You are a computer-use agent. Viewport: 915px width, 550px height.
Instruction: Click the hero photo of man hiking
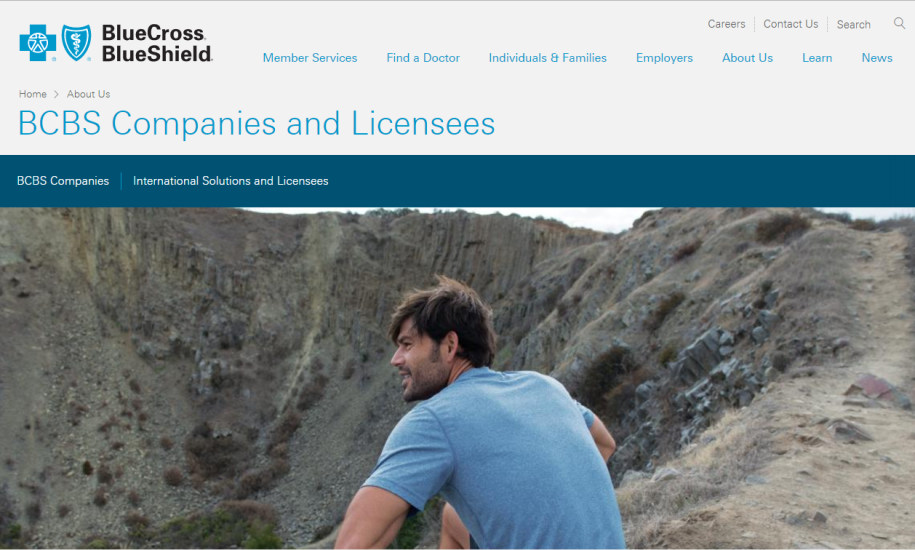458,379
